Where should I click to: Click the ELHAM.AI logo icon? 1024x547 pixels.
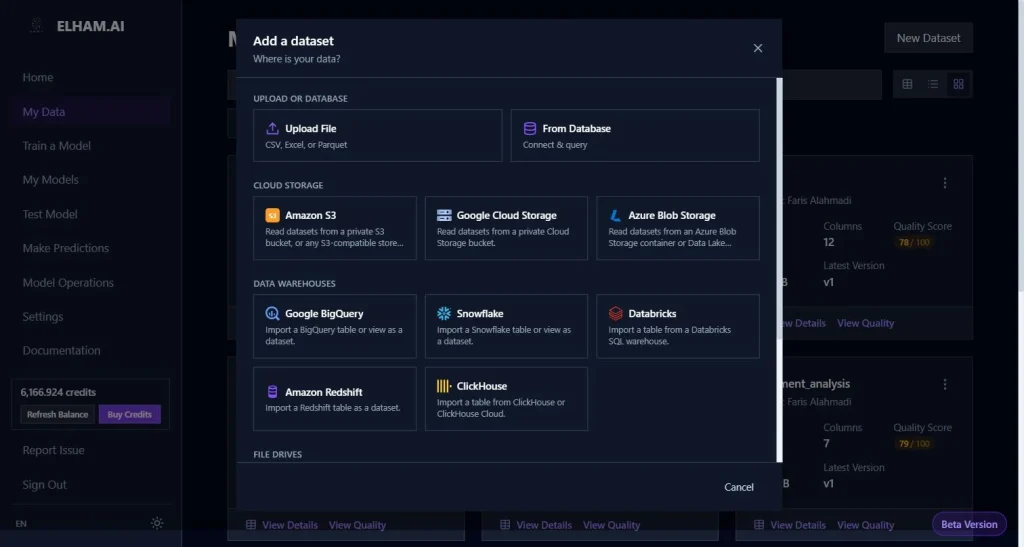tap(37, 26)
